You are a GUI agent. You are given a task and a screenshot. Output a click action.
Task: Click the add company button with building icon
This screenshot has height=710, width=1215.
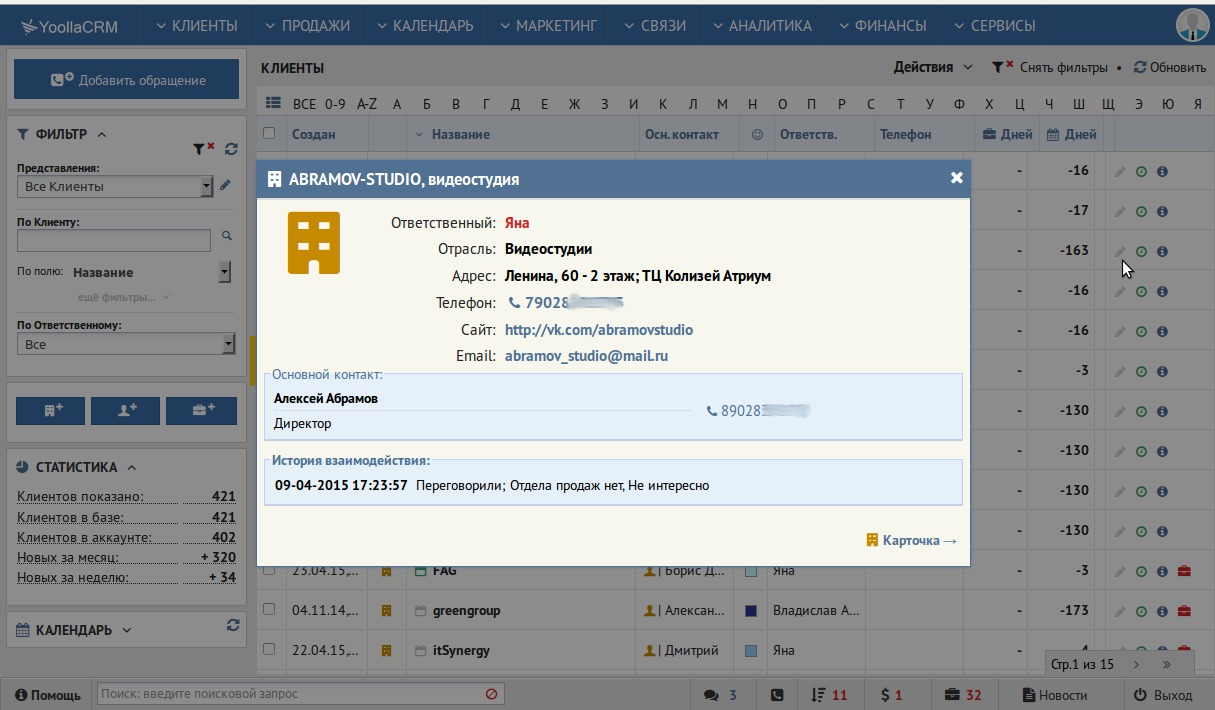[50, 410]
